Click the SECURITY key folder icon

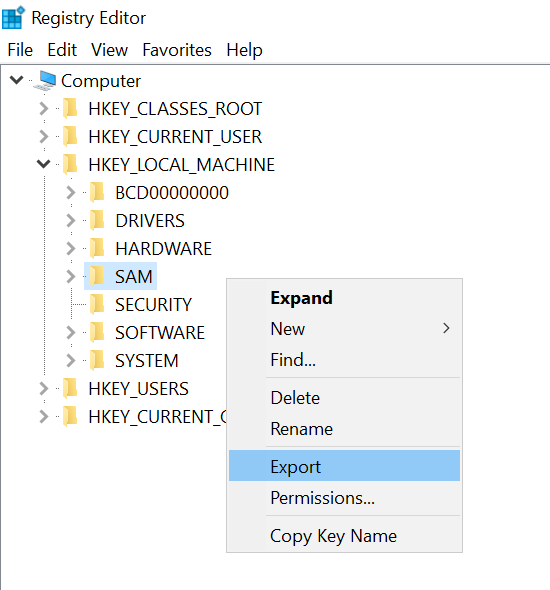pos(97,304)
